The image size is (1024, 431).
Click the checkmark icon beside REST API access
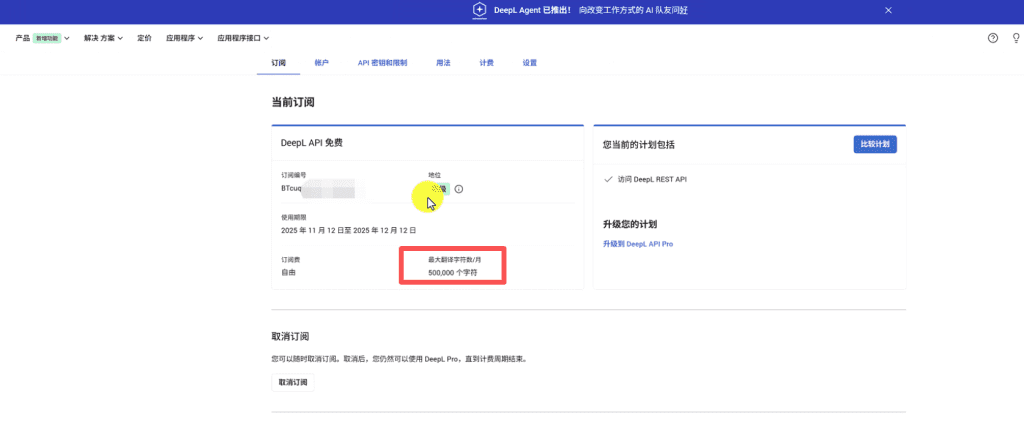point(608,179)
